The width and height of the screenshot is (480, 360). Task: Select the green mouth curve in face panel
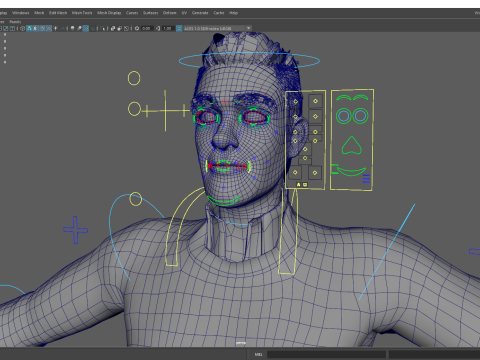pyautogui.click(x=351, y=173)
